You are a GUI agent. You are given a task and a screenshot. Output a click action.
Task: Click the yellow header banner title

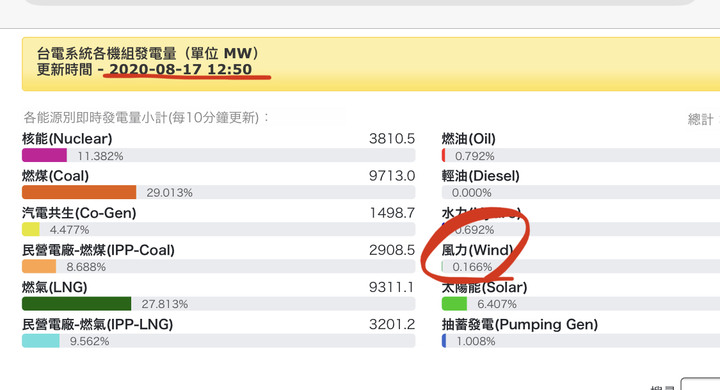(148, 53)
